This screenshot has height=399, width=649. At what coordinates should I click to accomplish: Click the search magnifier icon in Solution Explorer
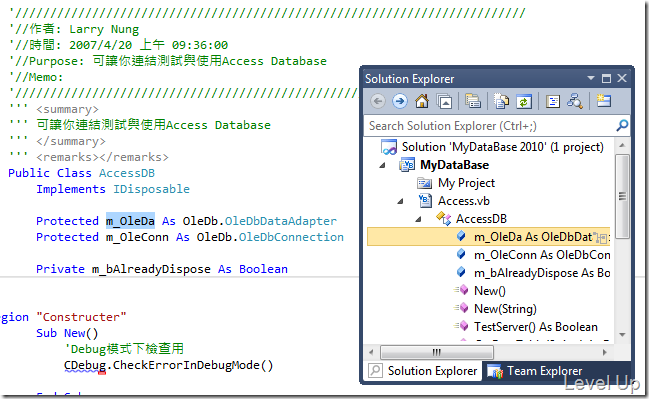622,125
